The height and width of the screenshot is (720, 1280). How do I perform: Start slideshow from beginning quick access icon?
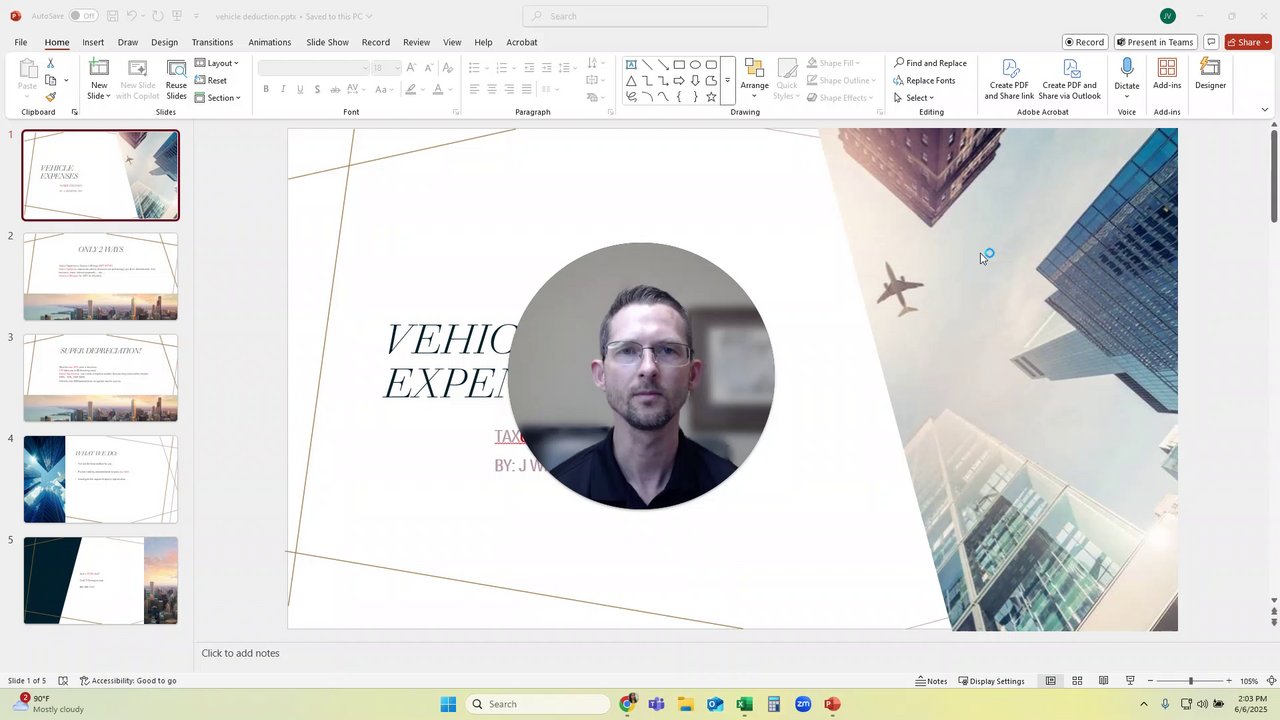[176, 16]
